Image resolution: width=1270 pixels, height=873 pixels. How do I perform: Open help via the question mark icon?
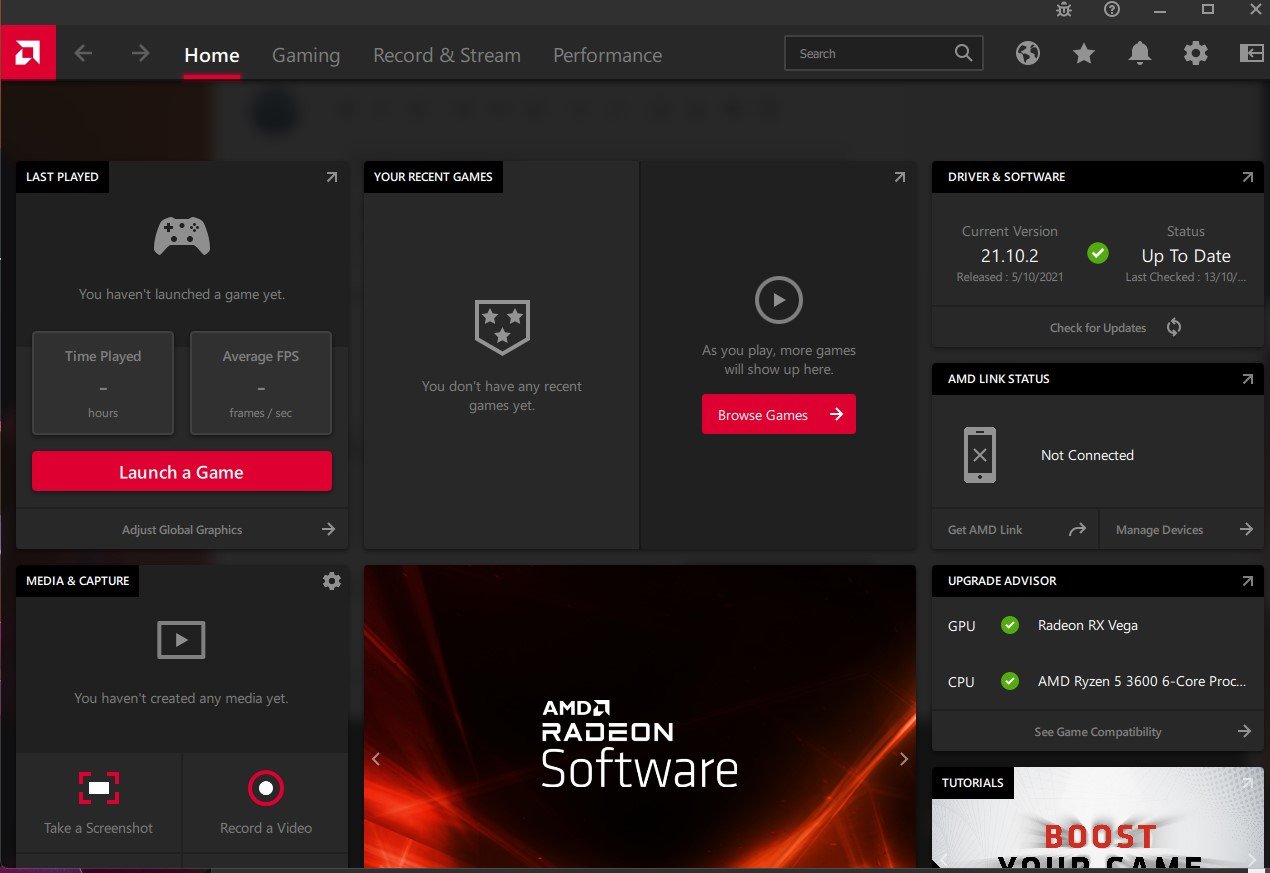click(x=1112, y=10)
